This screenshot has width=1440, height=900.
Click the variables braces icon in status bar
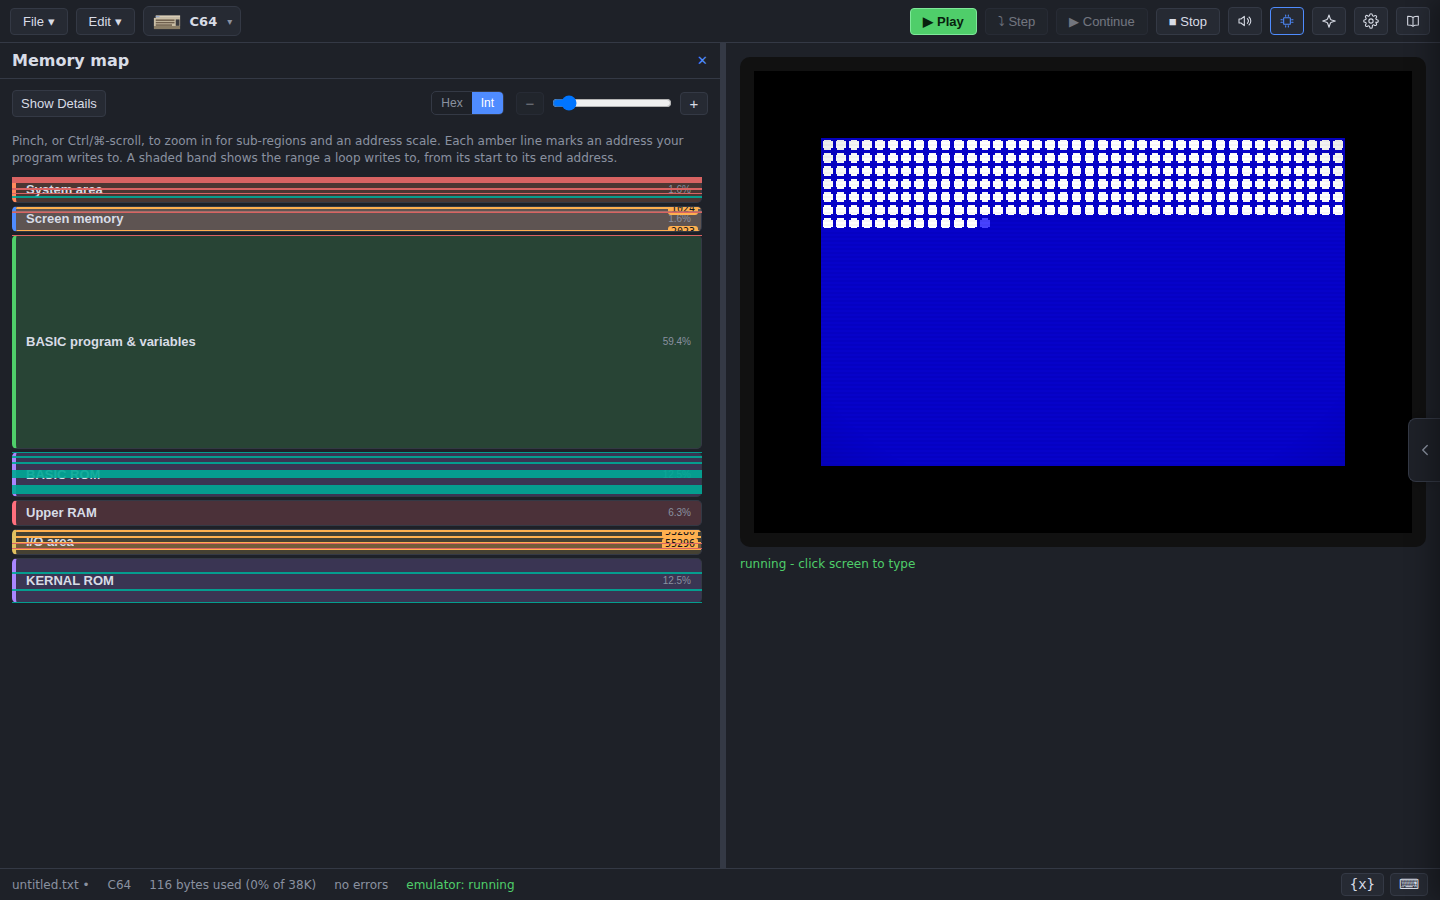tap(1362, 884)
